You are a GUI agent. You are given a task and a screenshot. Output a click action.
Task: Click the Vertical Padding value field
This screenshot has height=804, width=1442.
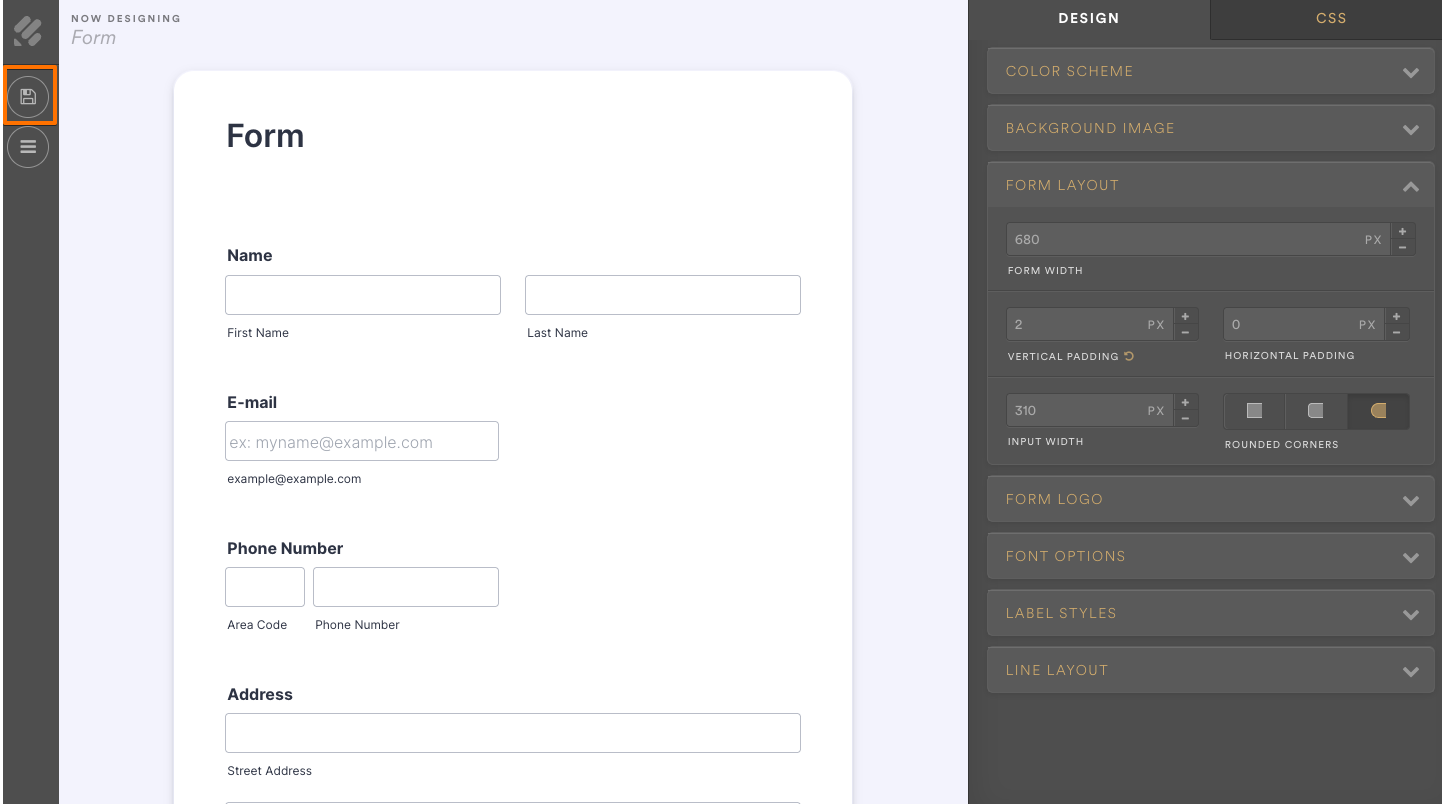coord(1090,325)
